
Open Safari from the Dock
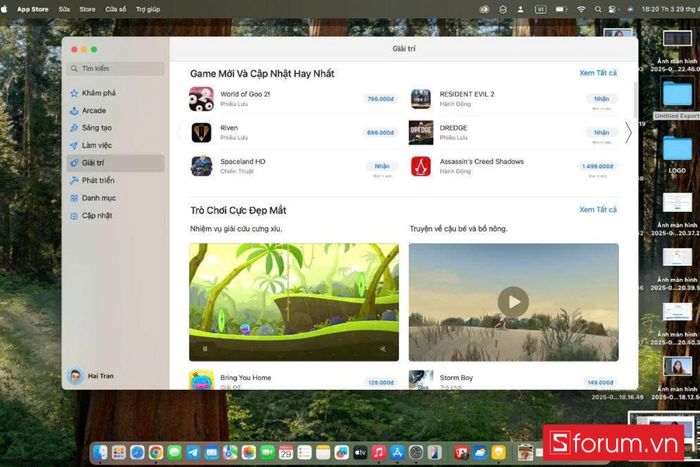(x=137, y=453)
